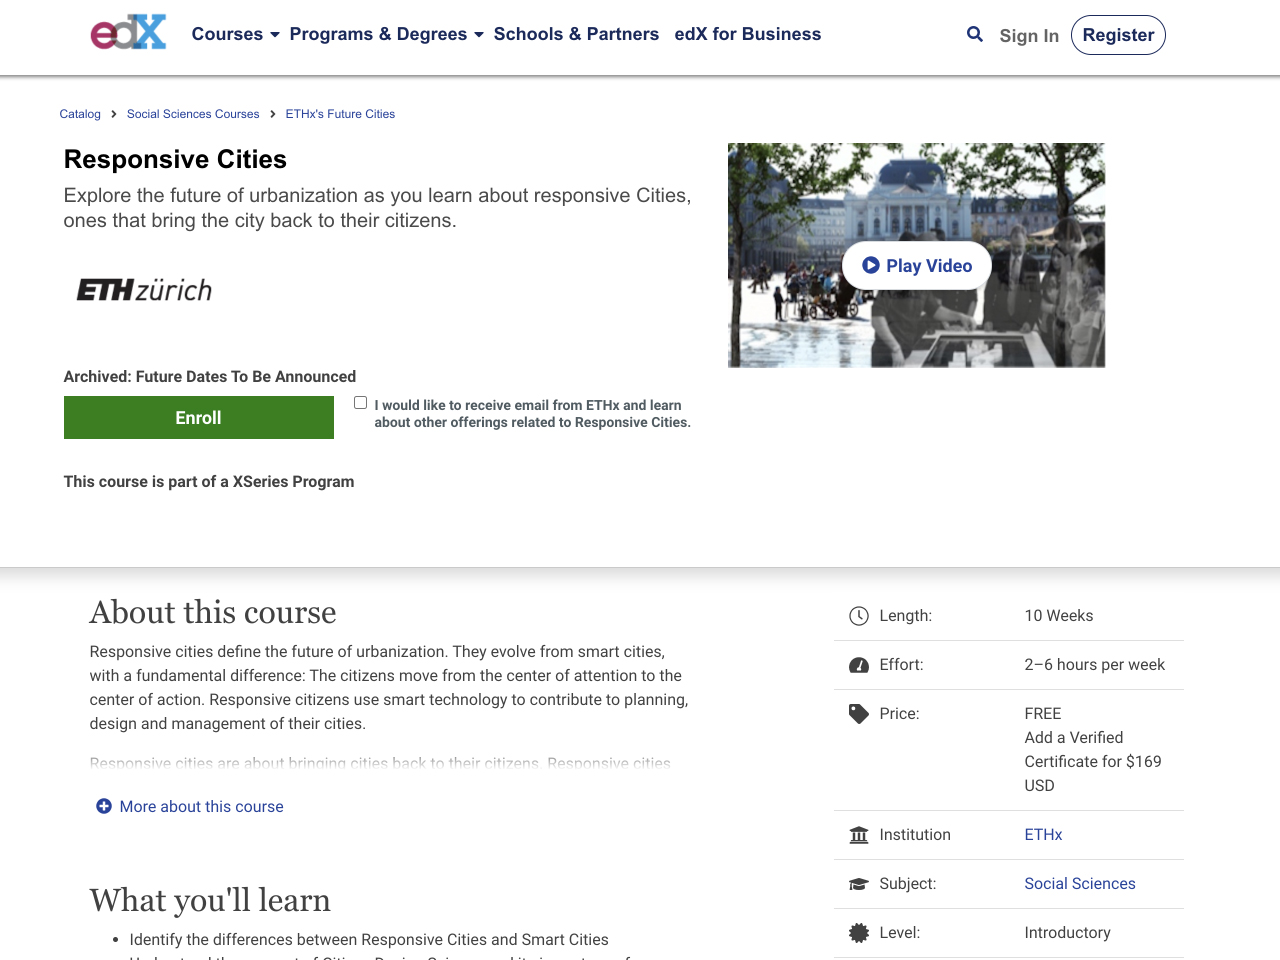Click the Sign In link

[1029, 36]
